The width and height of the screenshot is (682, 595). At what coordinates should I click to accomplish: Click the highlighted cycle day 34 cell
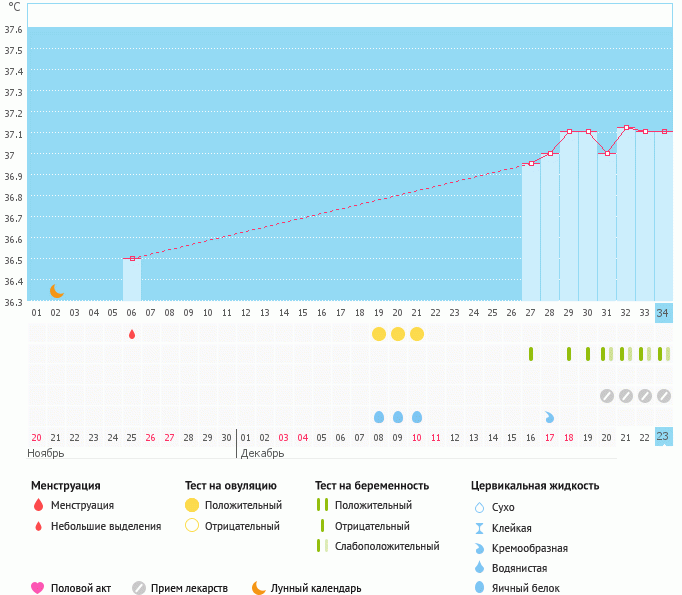tap(663, 313)
